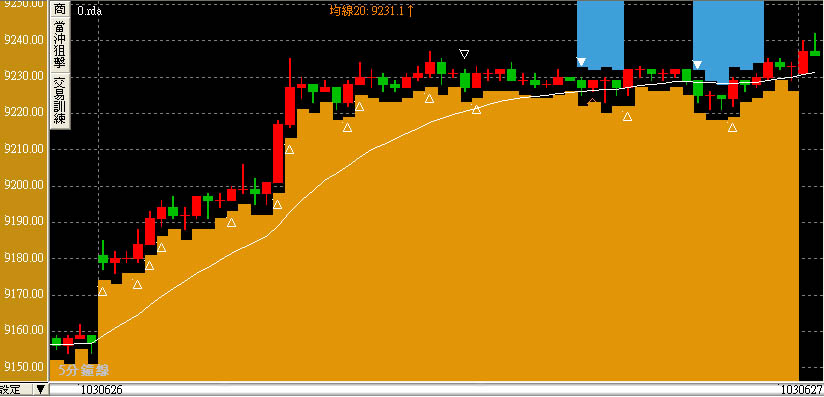Click the up-triangle marker on the white average line
Screen dimensions: 824x397
tap(476, 109)
